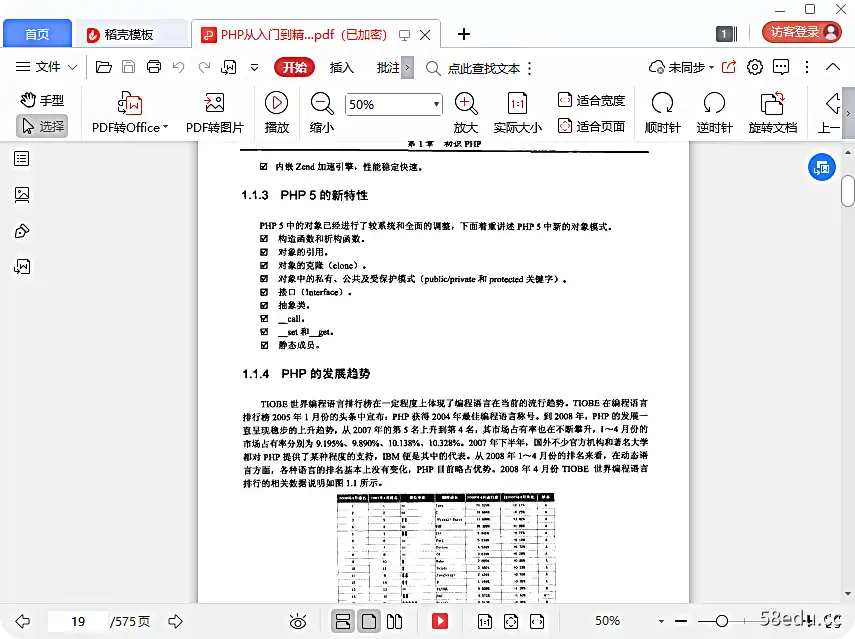Choose 适合页面 fit page

(592, 126)
